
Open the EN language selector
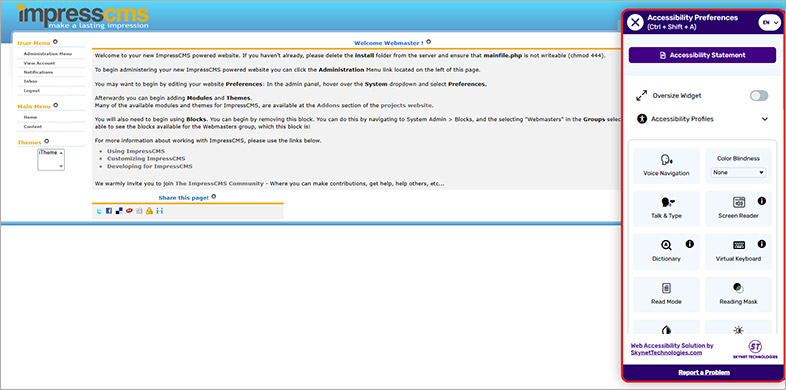click(x=769, y=22)
